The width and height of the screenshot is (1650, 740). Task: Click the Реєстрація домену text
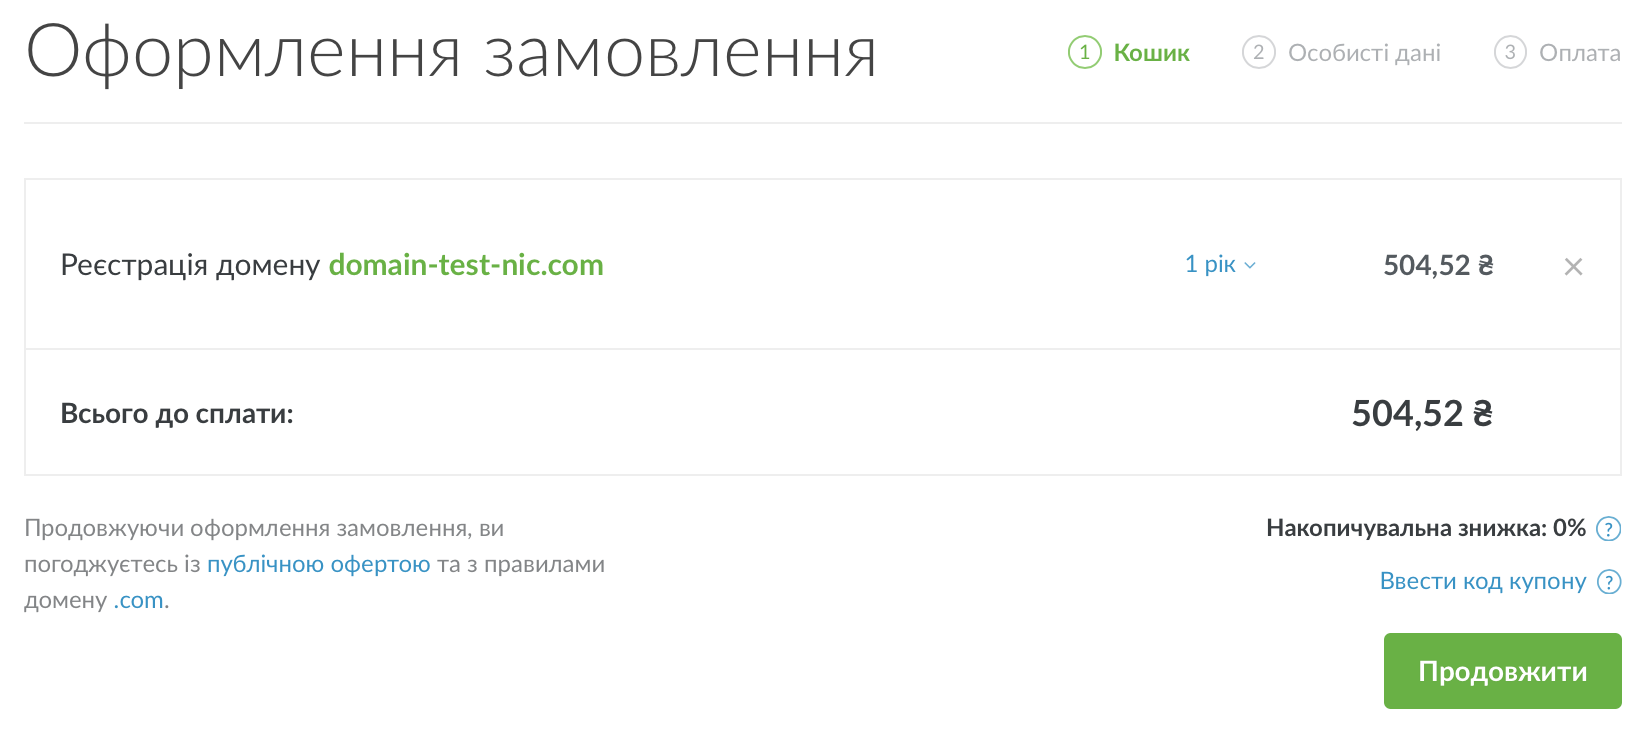[x=190, y=265]
